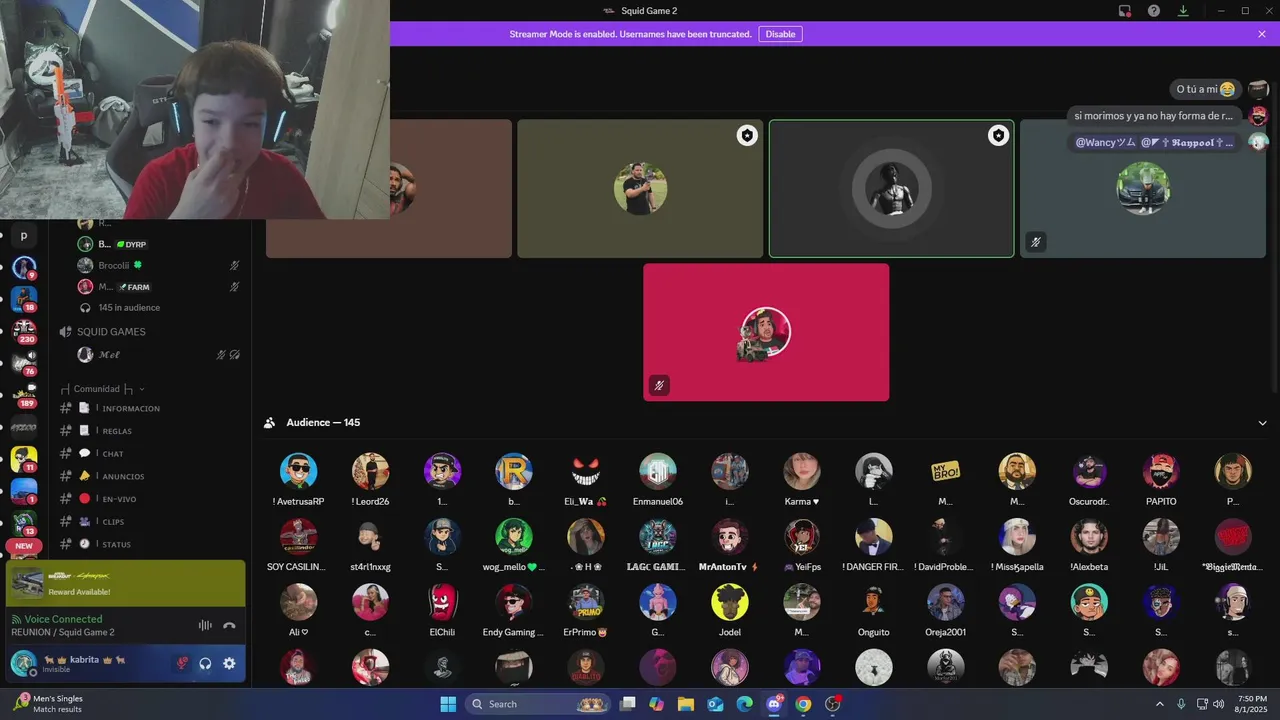Open Microsoft Edge from taskbar
Viewport: 1280px width, 720px height.
pyautogui.click(x=744, y=704)
